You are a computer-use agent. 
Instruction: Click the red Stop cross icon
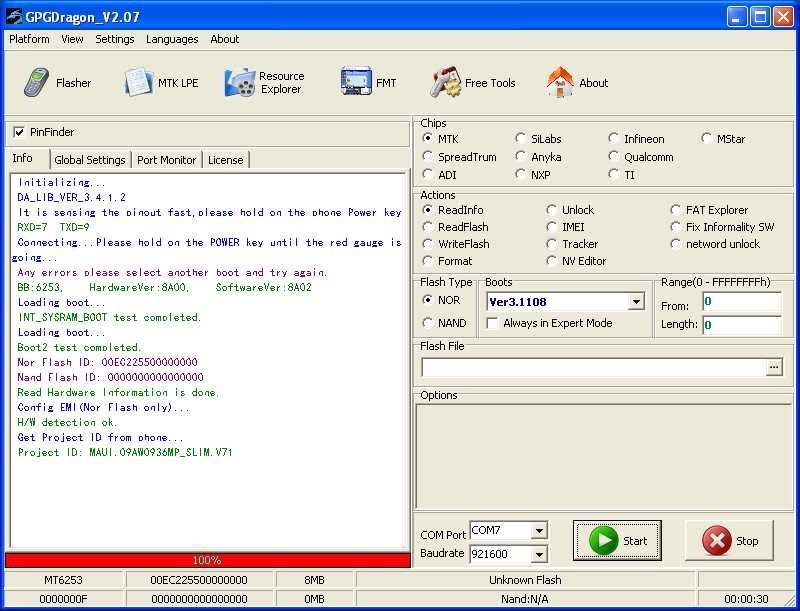(x=716, y=541)
